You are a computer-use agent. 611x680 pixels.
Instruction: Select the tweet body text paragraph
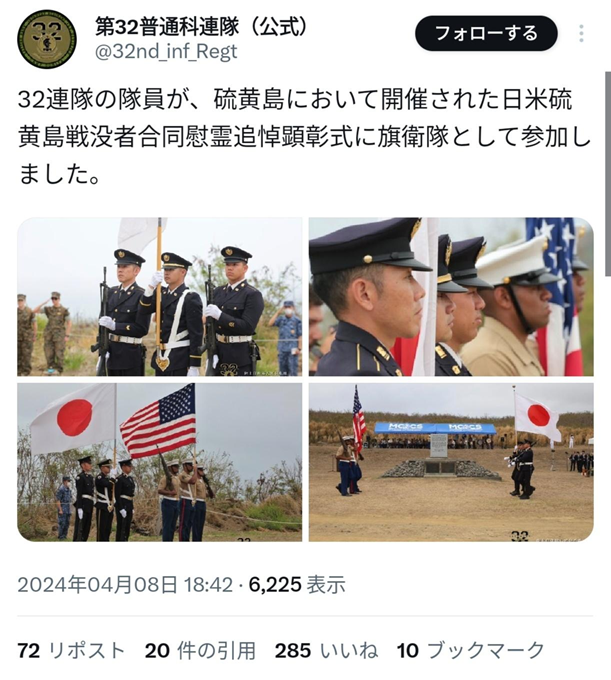click(304, 137)
